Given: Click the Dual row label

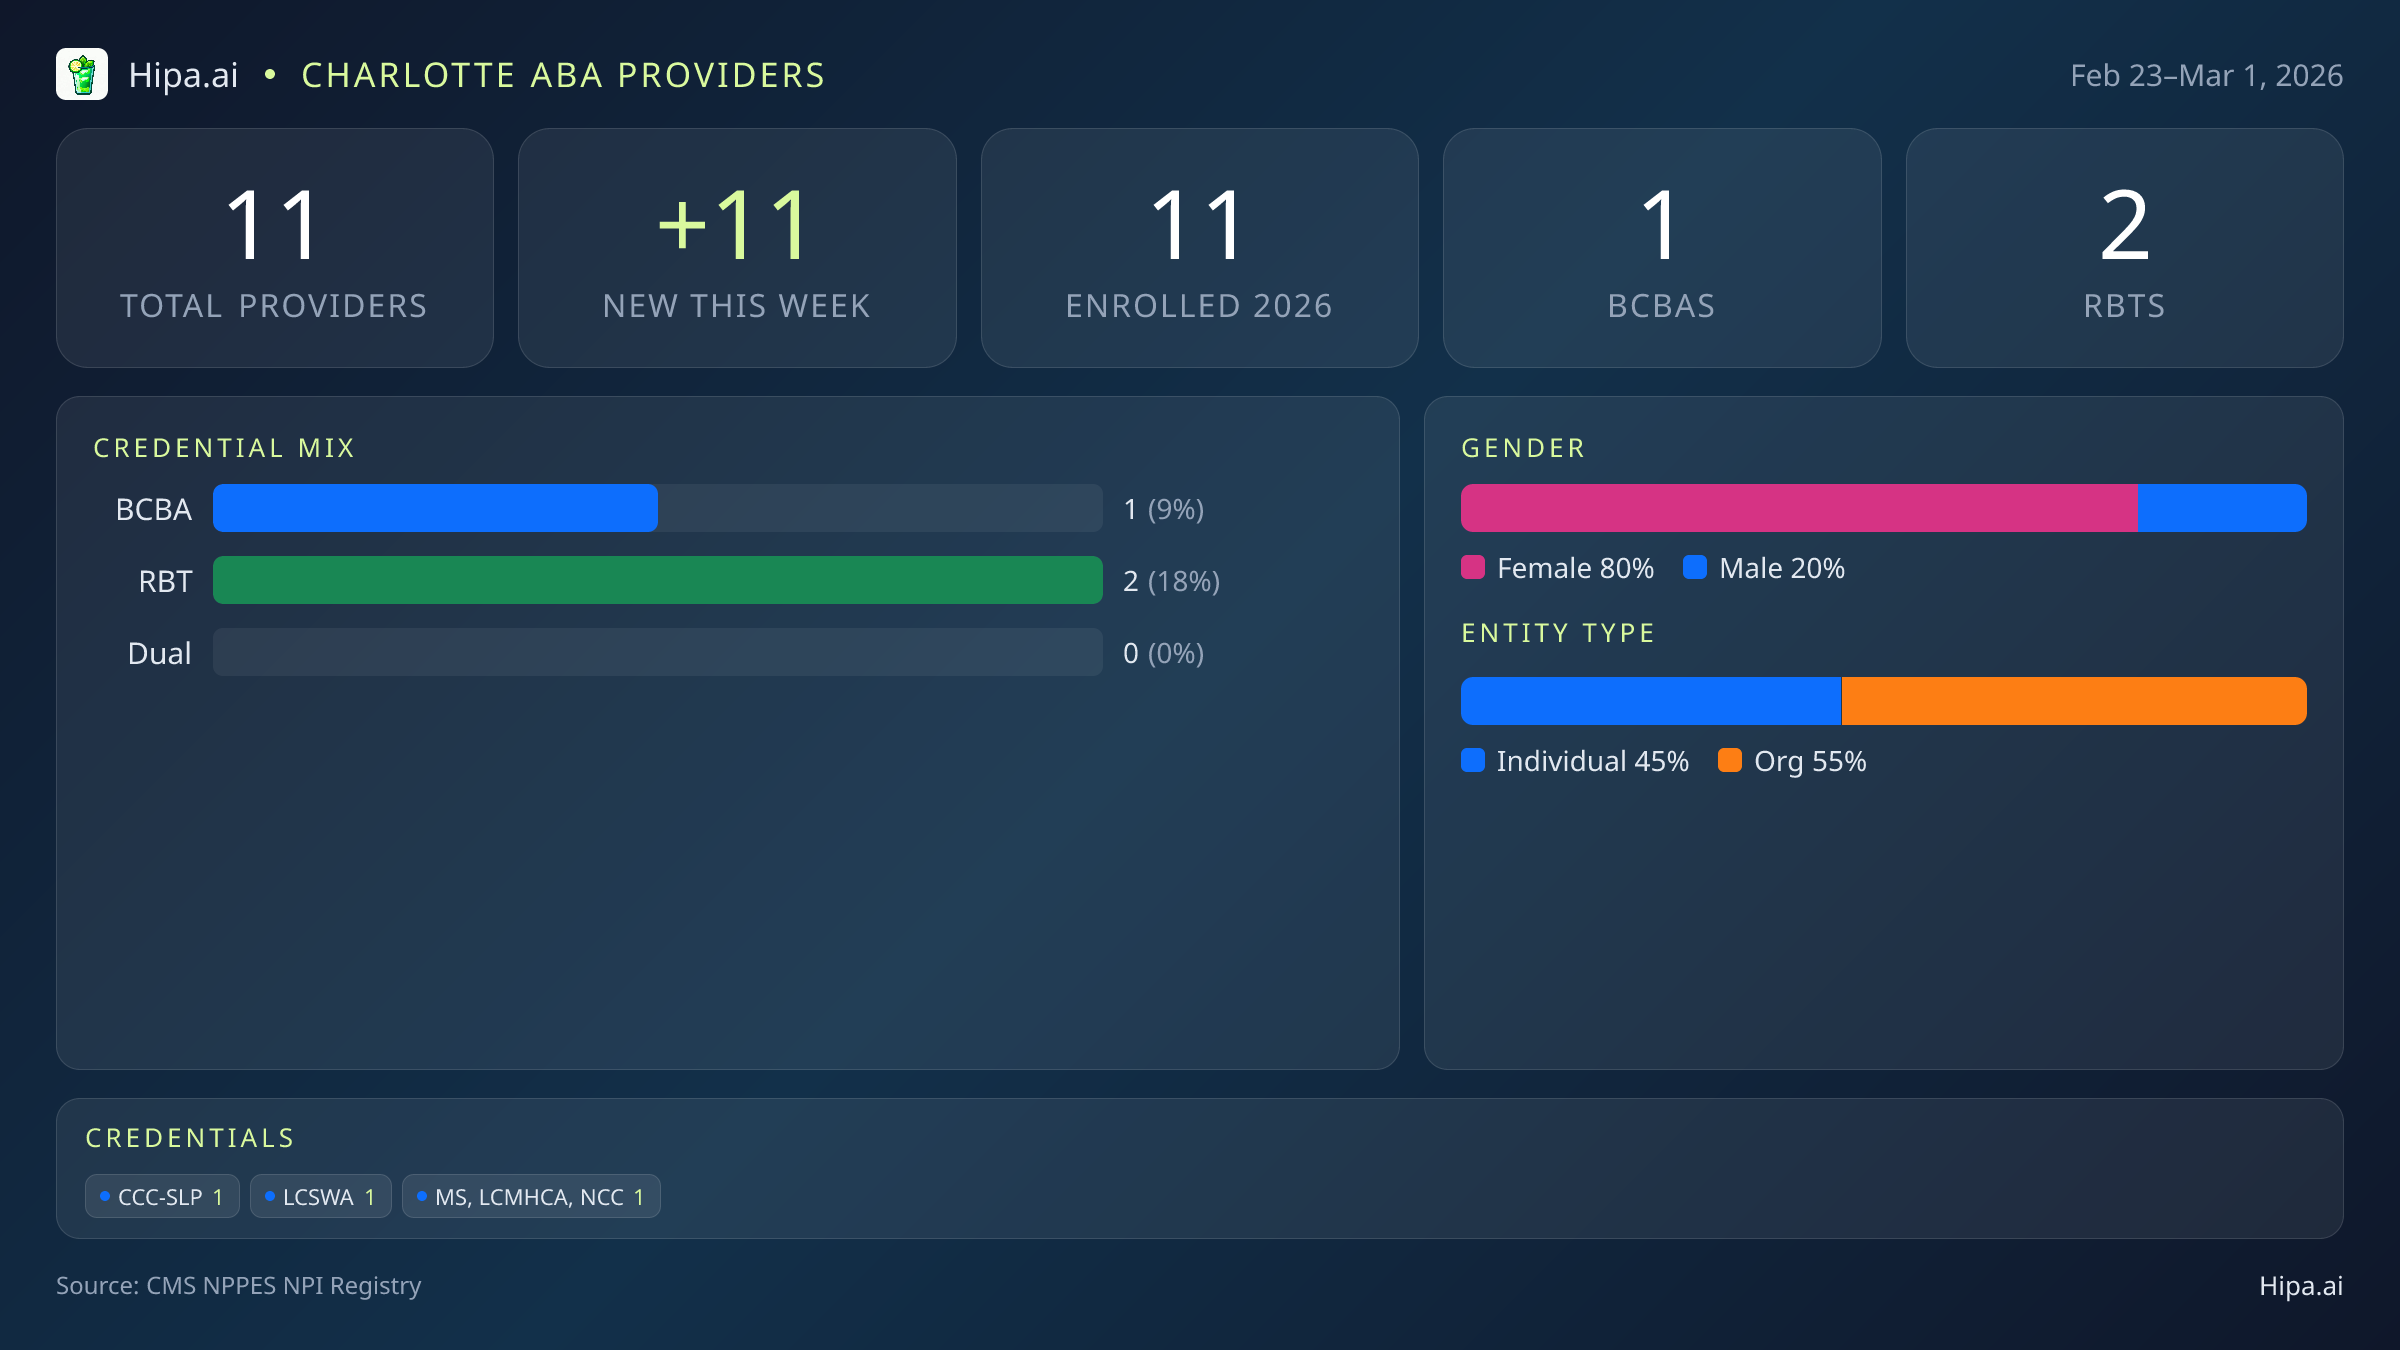Looking at the screenshot, I should [159, 653].
